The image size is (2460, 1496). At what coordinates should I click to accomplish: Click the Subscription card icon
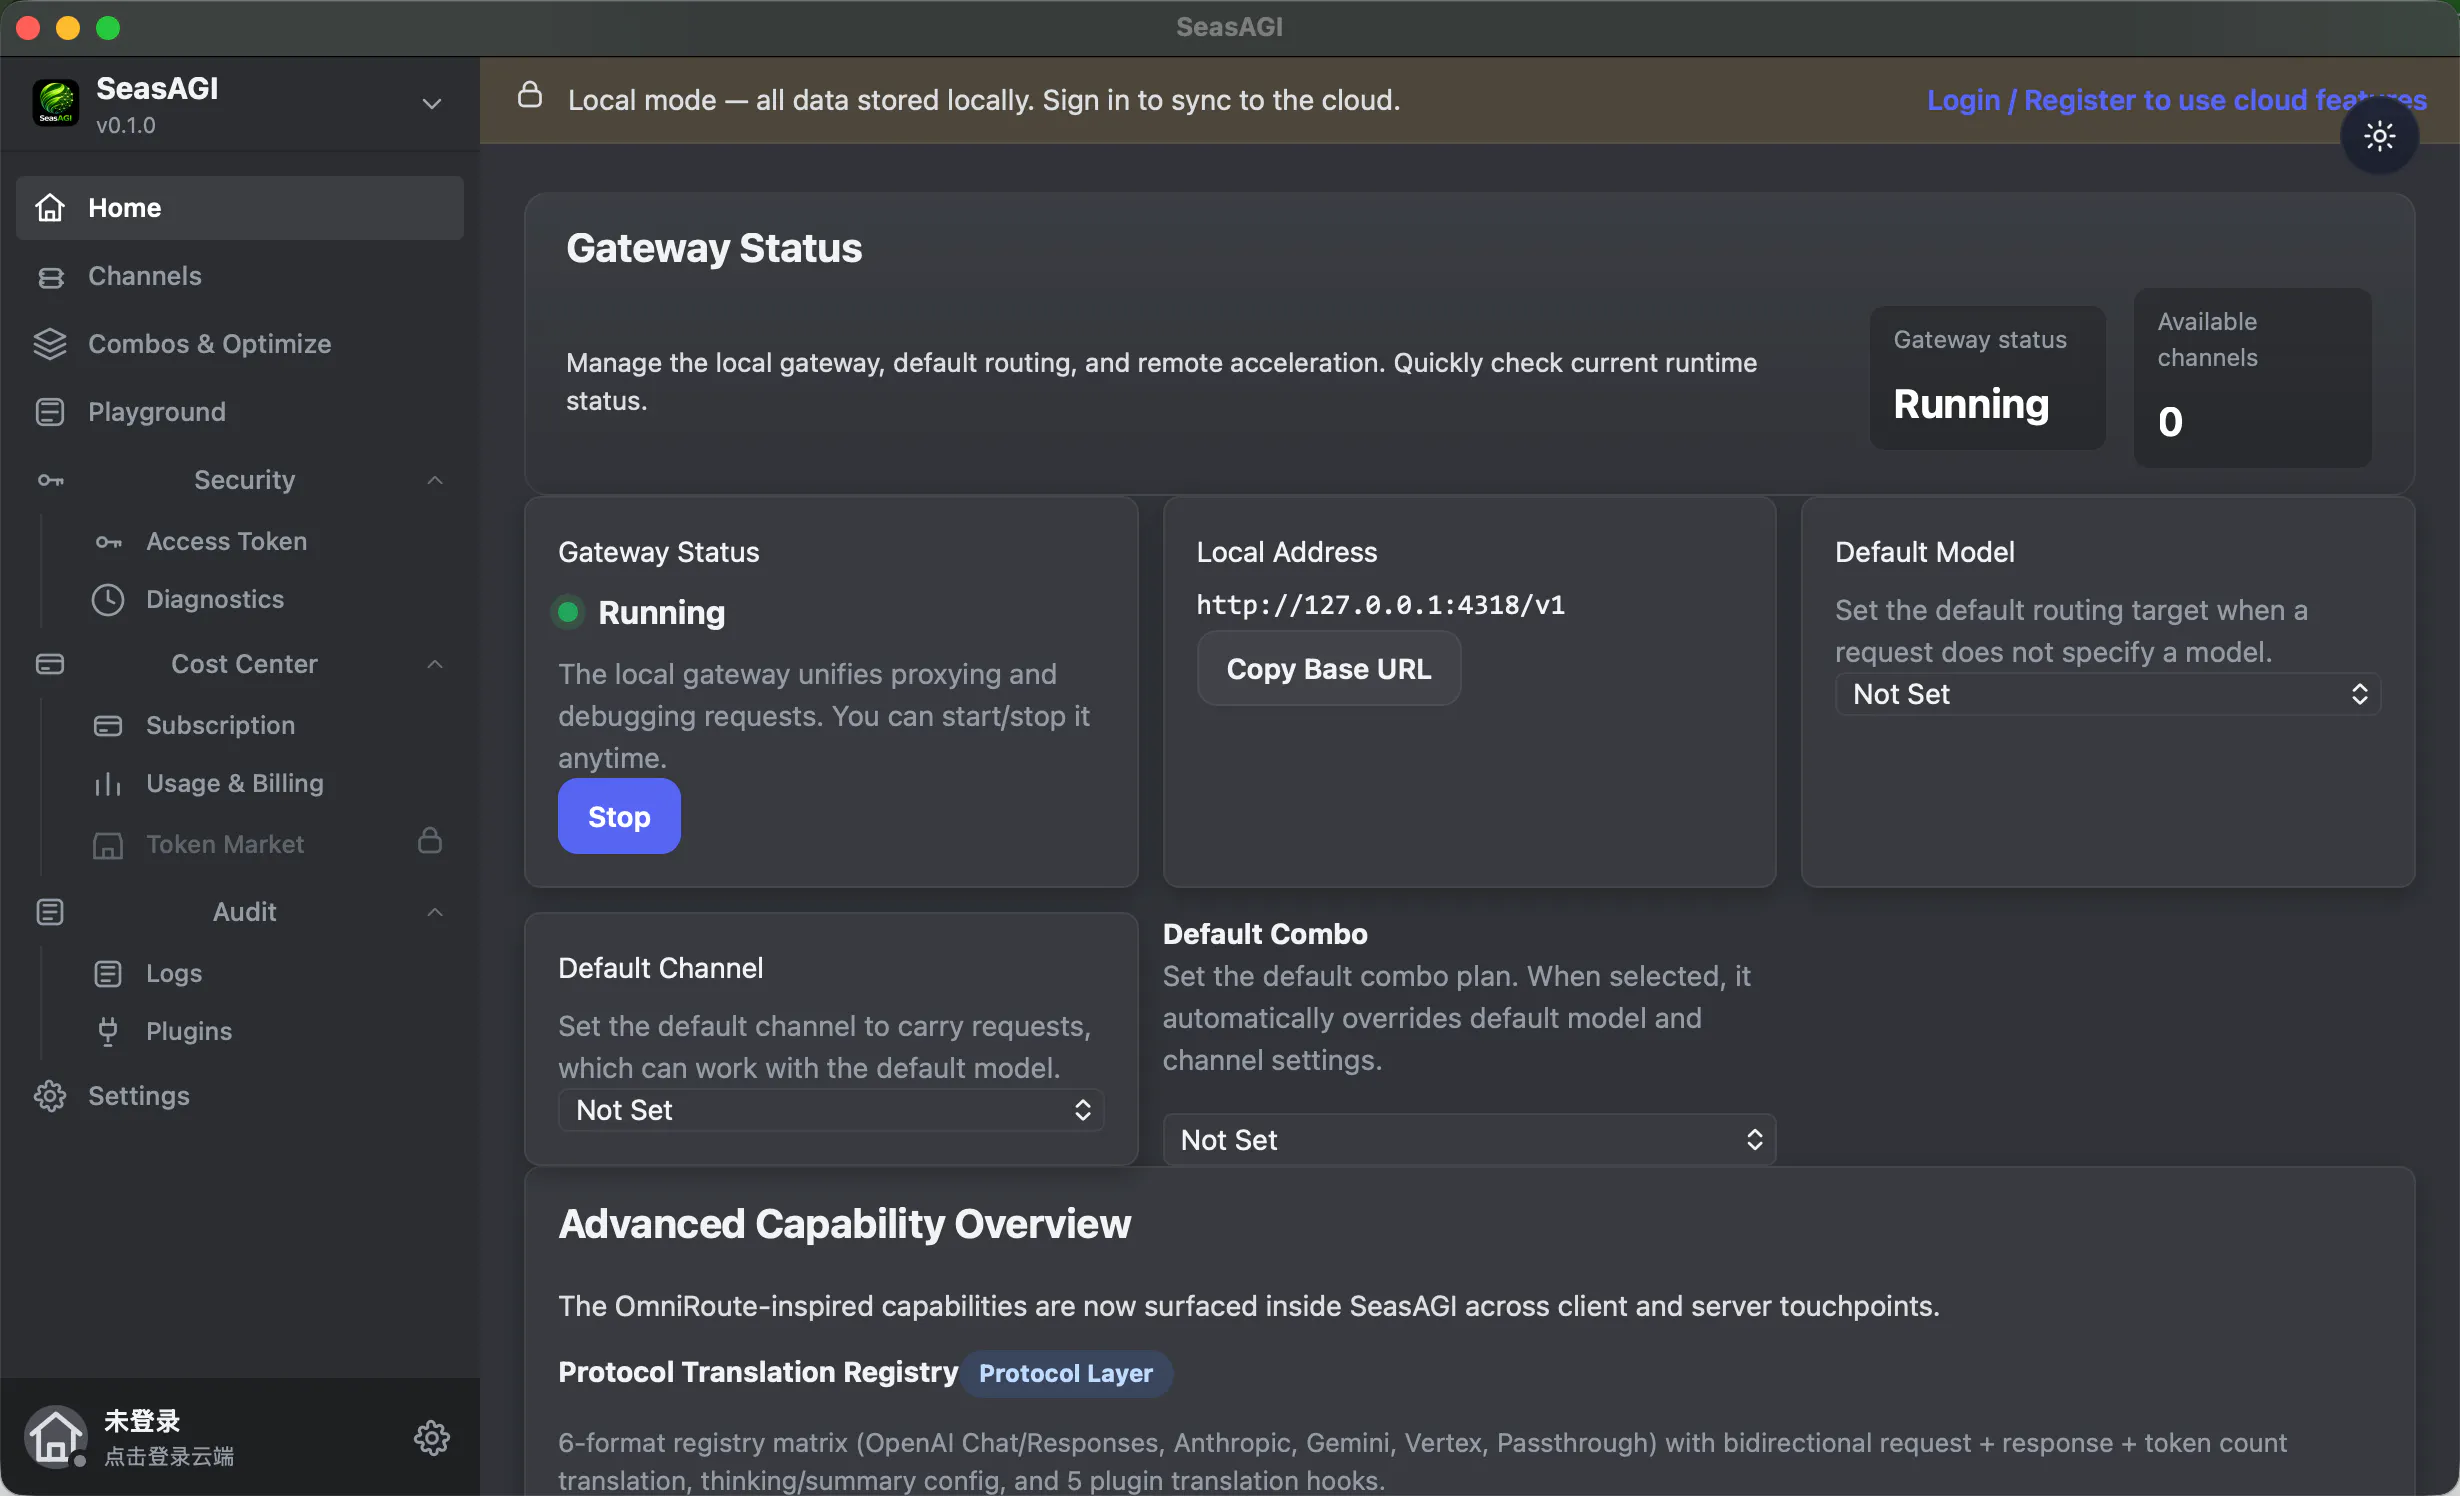108,726
